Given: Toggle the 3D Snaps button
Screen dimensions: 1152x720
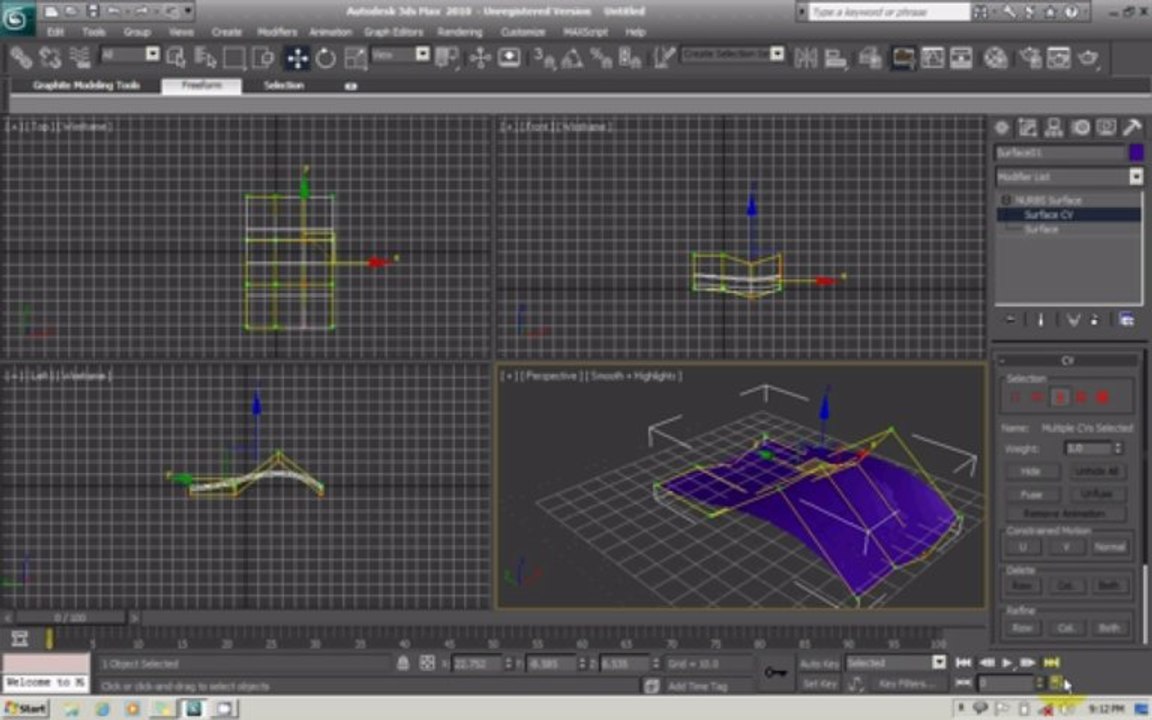Looking at the screenshot, I should pyautogui.click(x=544, y=57).
